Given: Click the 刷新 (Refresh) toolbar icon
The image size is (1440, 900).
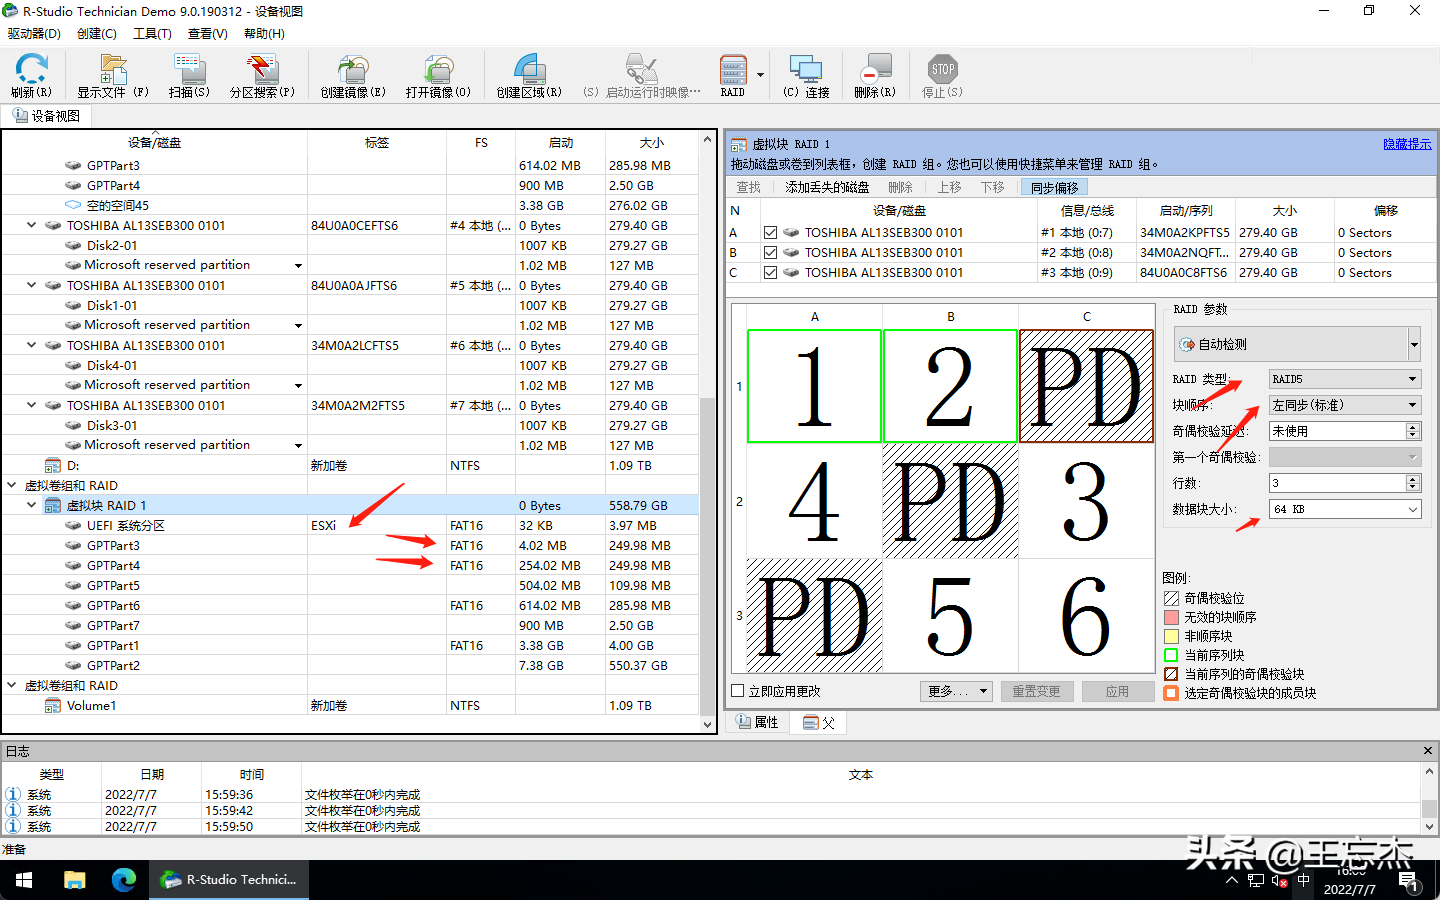Looking at the screenshot, I should [x=31, y=75].
